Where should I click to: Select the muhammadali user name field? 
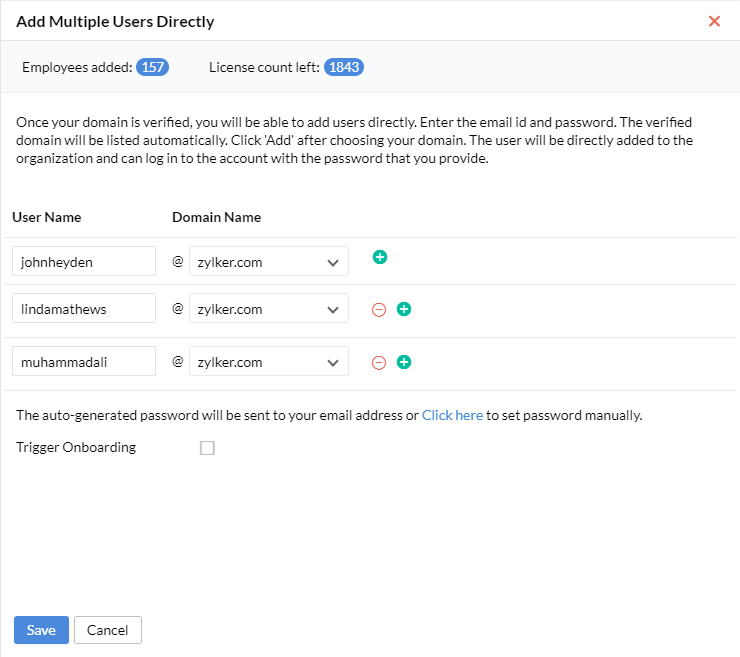(x=84, y=362)
